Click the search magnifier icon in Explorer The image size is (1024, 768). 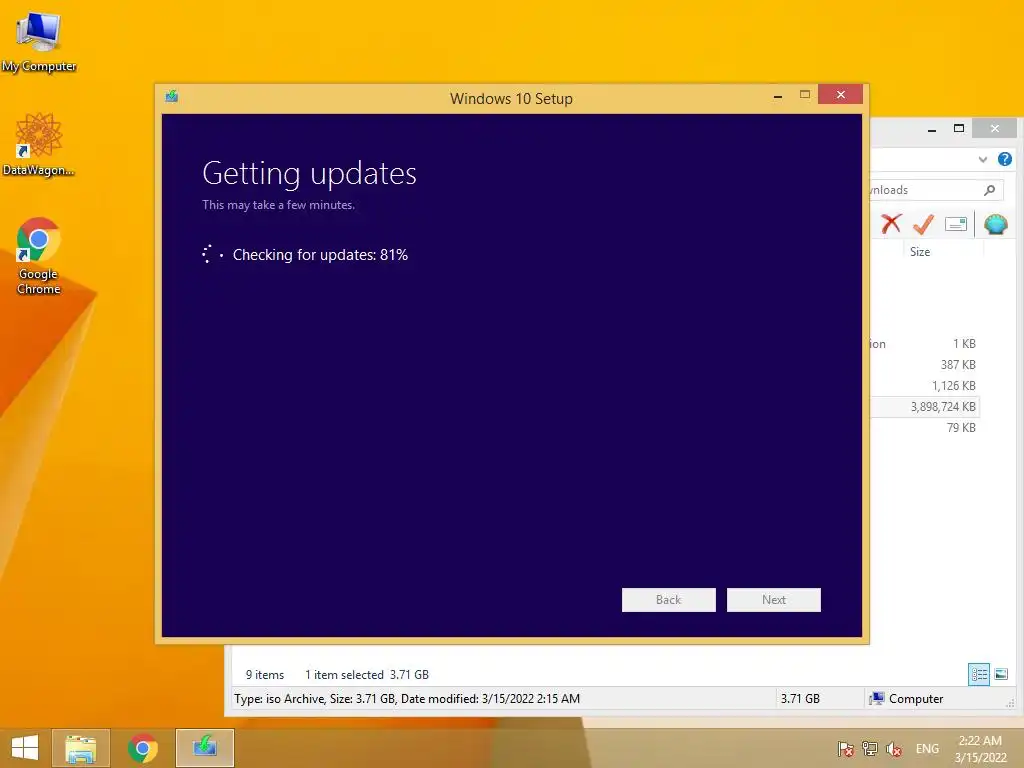989,190
